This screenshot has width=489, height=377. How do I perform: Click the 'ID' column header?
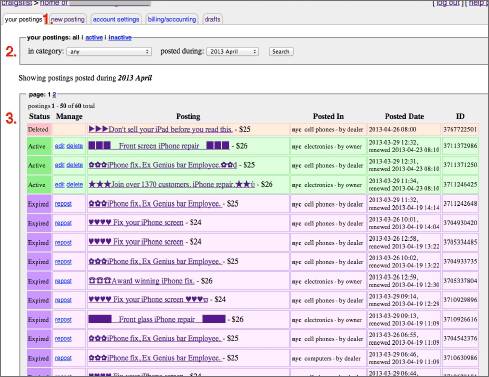click(x=460, y=116)
